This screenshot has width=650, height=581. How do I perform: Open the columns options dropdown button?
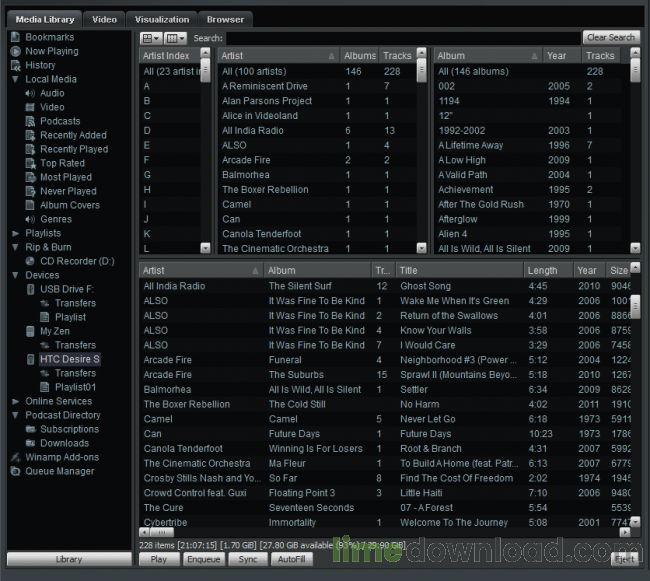tap(175, 39)
